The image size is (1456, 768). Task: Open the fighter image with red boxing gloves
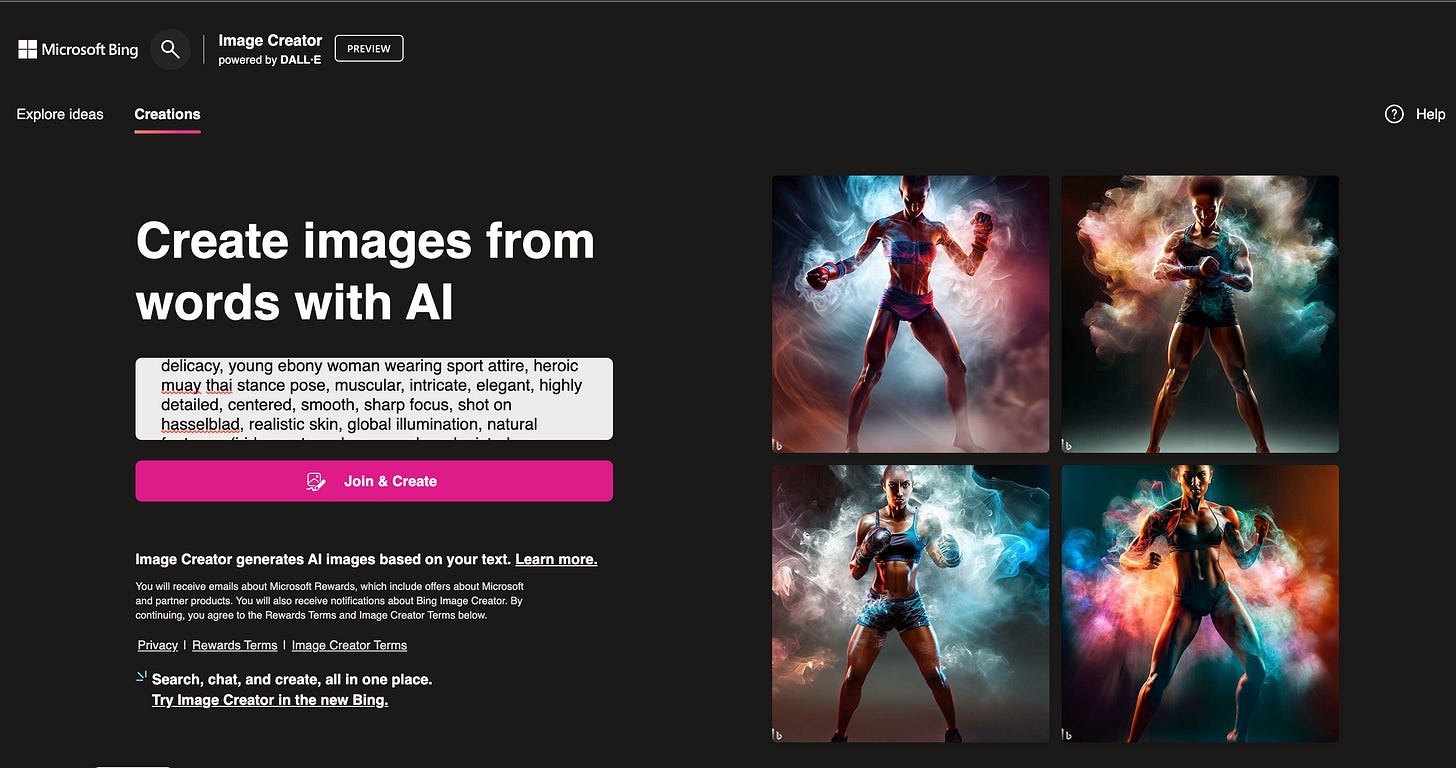coord(911,314)
